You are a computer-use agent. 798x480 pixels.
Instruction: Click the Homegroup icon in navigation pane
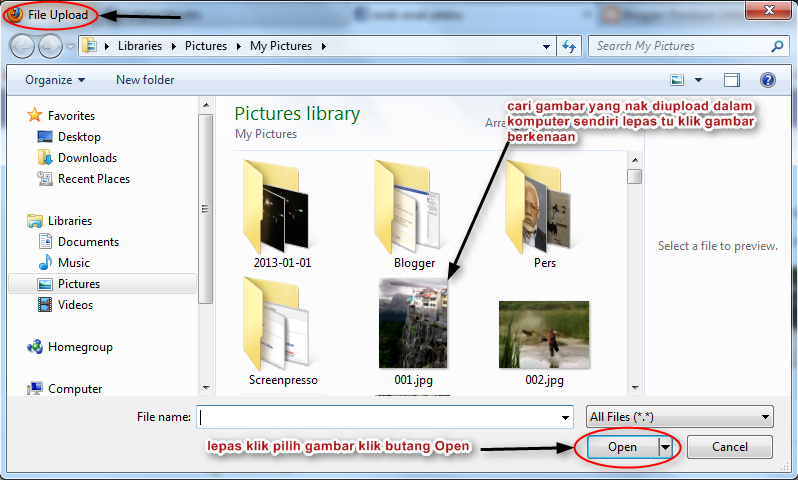coord(35,347)
